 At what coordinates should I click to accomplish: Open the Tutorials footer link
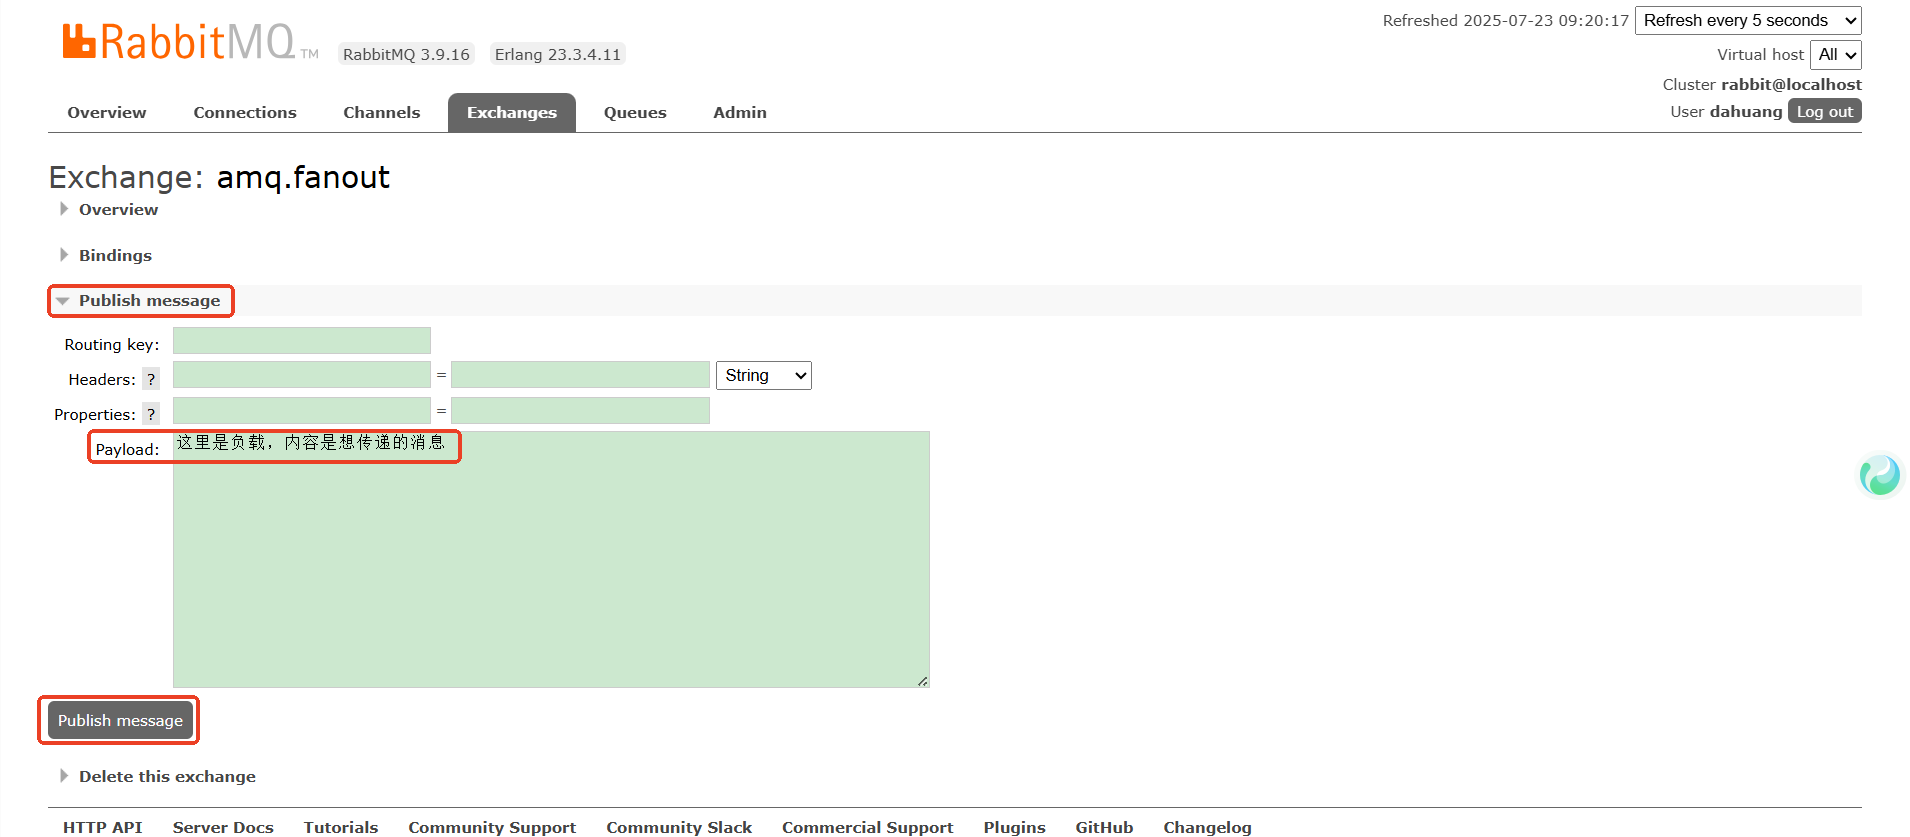(x=341, y=827)
